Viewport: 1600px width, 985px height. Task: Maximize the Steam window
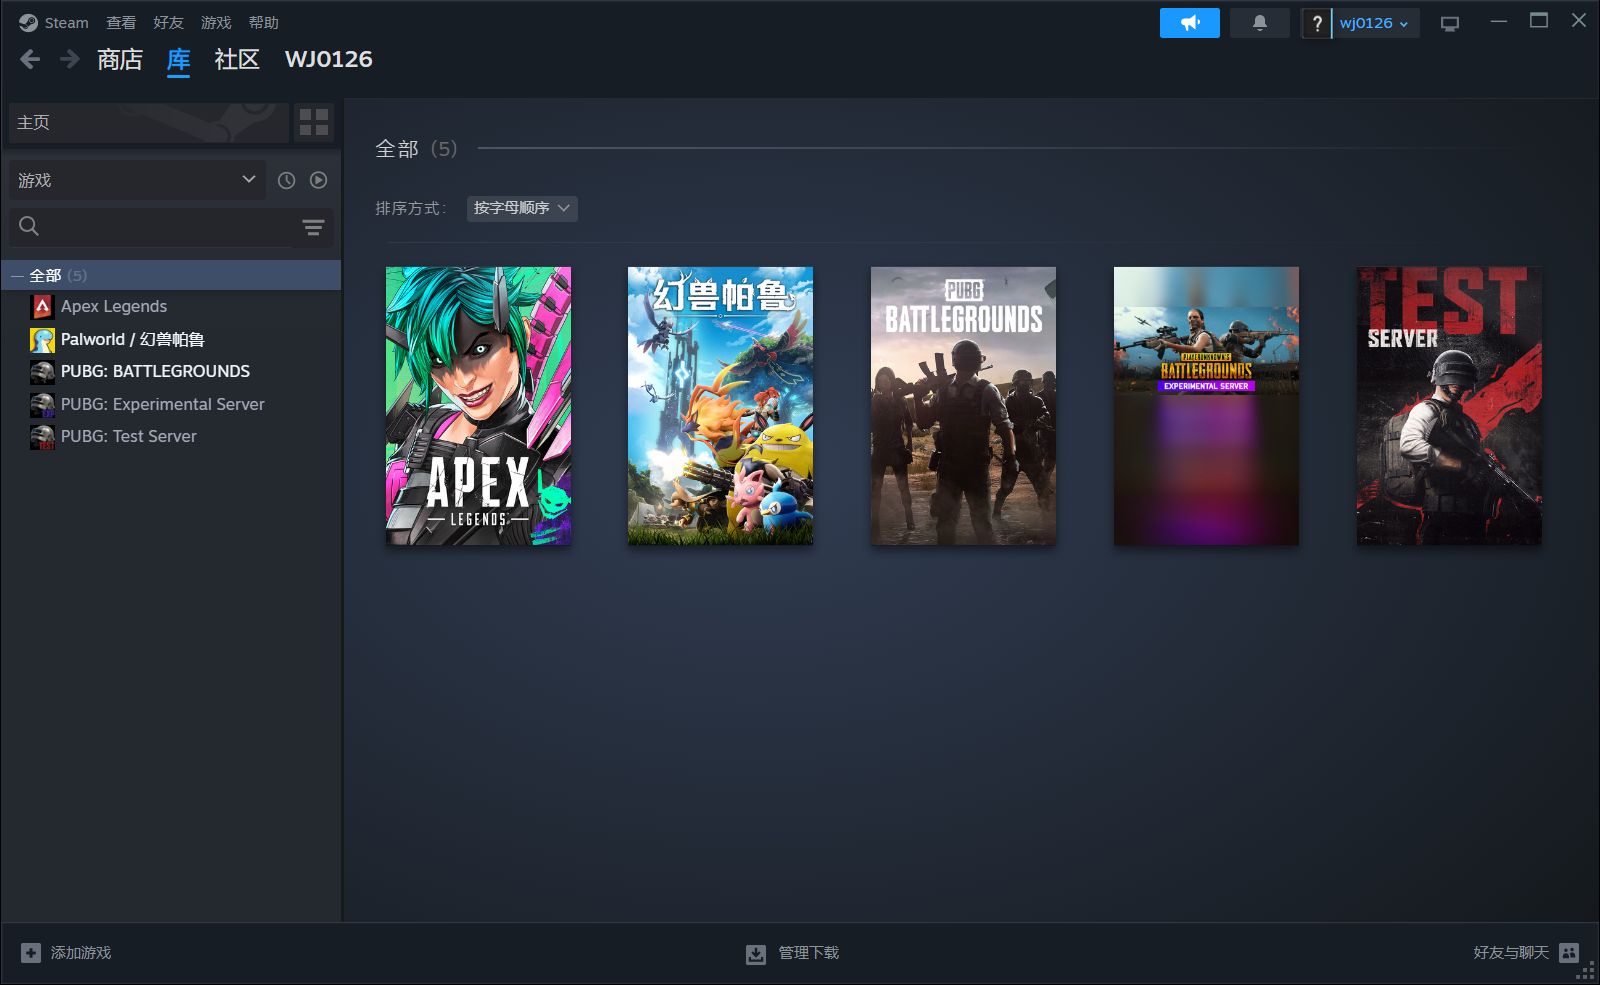coord(1539,21)
